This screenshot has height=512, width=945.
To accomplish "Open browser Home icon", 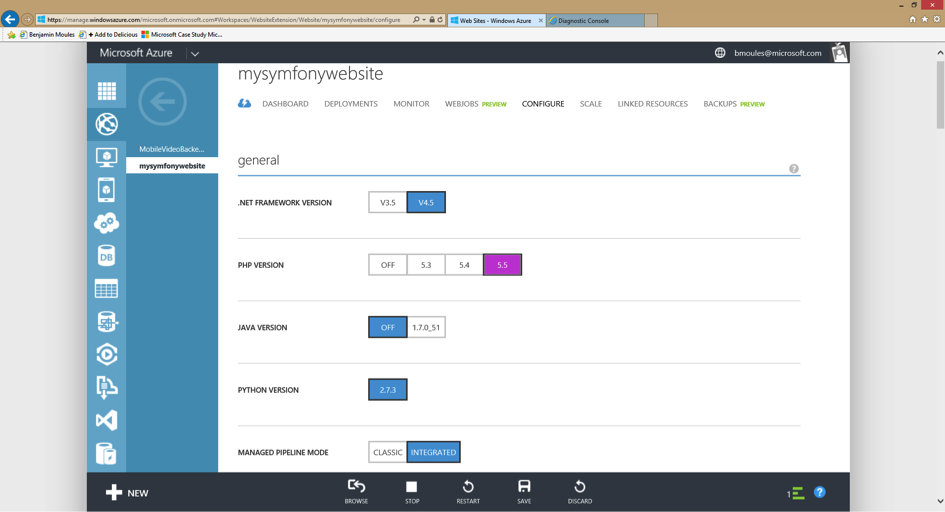I will (x=912, y=19).
